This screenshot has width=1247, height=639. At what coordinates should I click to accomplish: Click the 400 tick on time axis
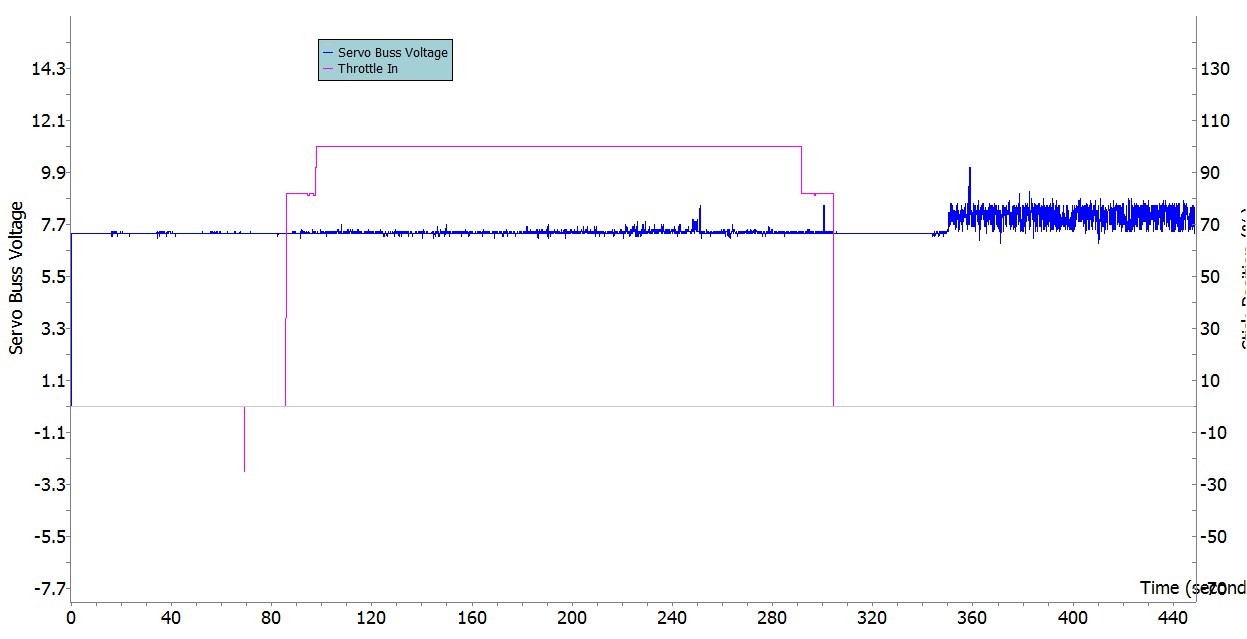pyautogui.click(x=1074, y=617)
